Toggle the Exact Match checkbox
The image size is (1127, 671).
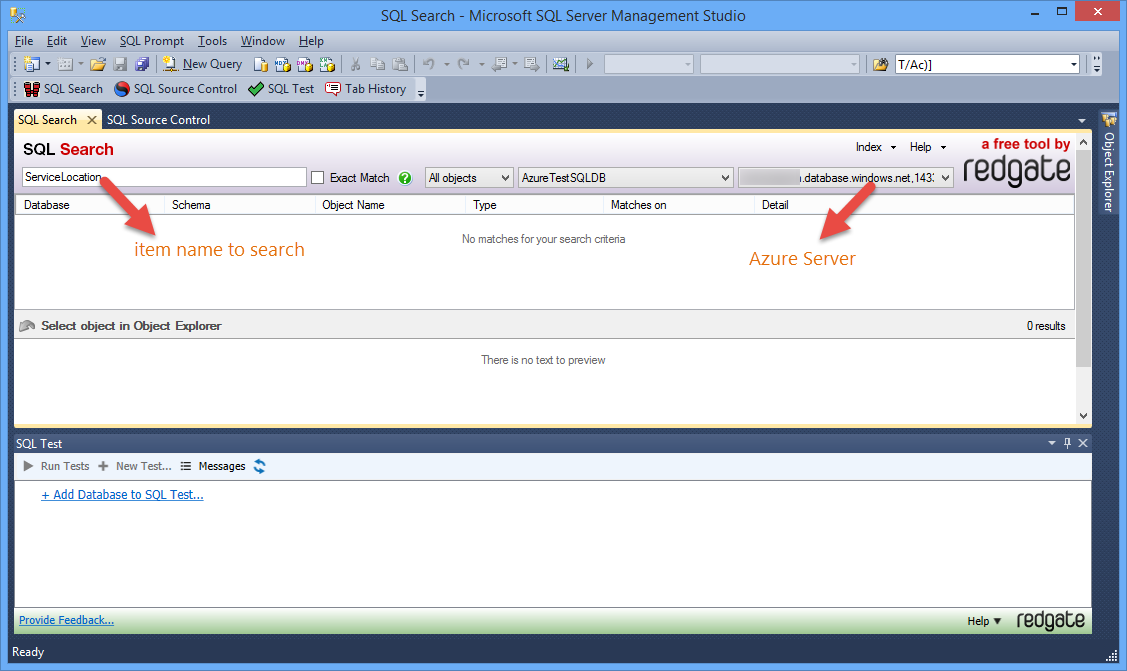pyautogui.click(x=318, y=177)
